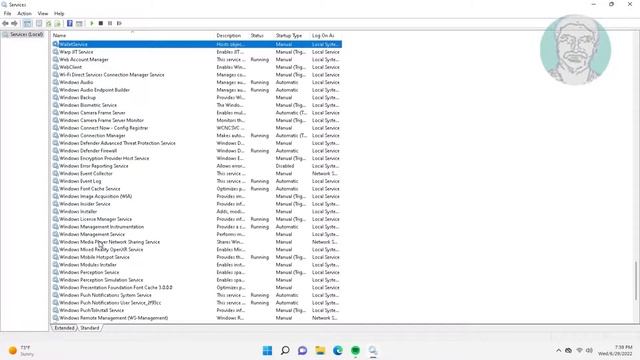Viewport: 640px width, 360px height.
Task: Open the Action menu
Action: click(24, 13)
